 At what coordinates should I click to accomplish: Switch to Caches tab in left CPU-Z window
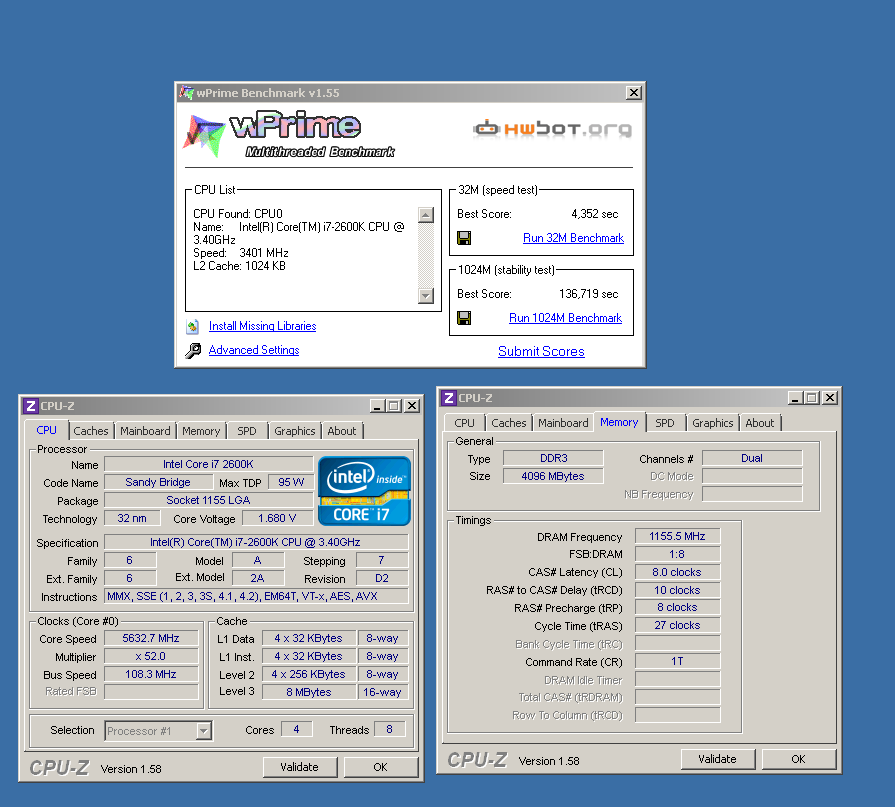tap(91, 431)
